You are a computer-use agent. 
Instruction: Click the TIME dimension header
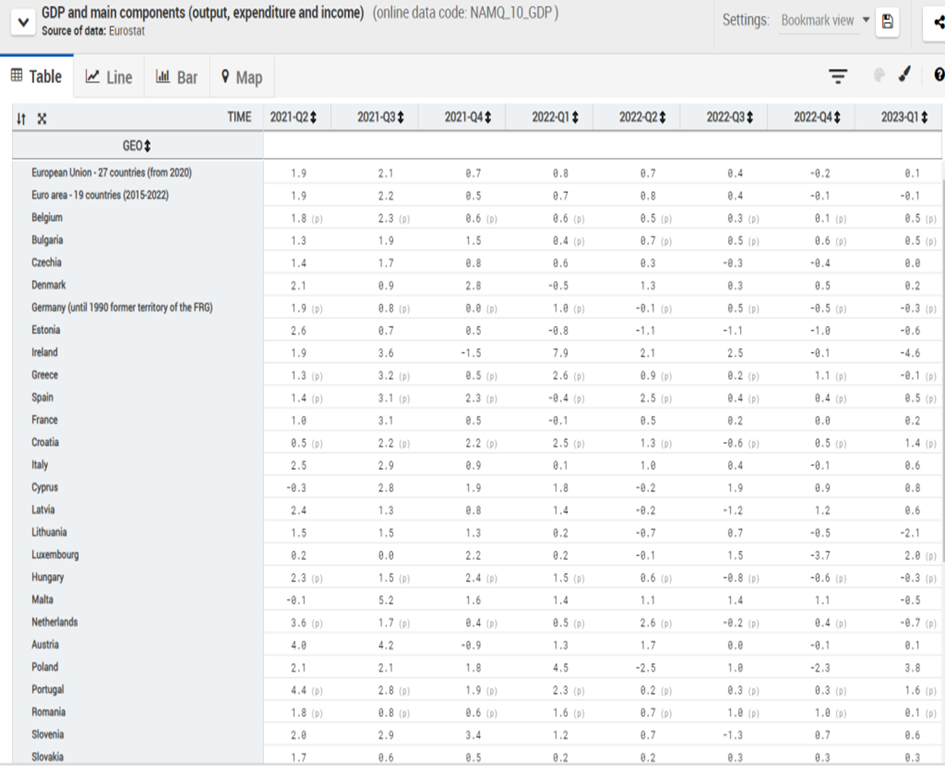pyautogui.click(x=239, y=117)
